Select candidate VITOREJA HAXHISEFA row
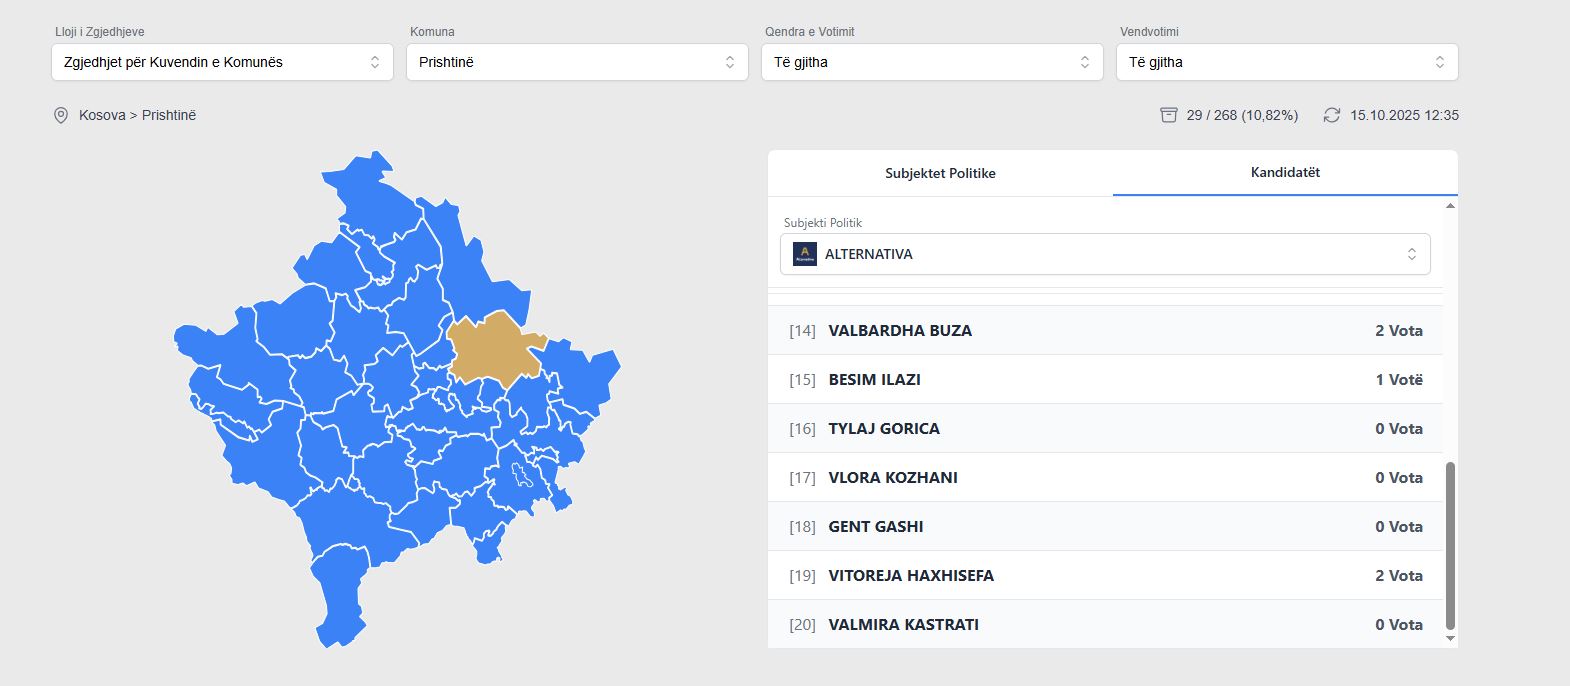This screenshot has height=686, width=1570. [1105, 575]
